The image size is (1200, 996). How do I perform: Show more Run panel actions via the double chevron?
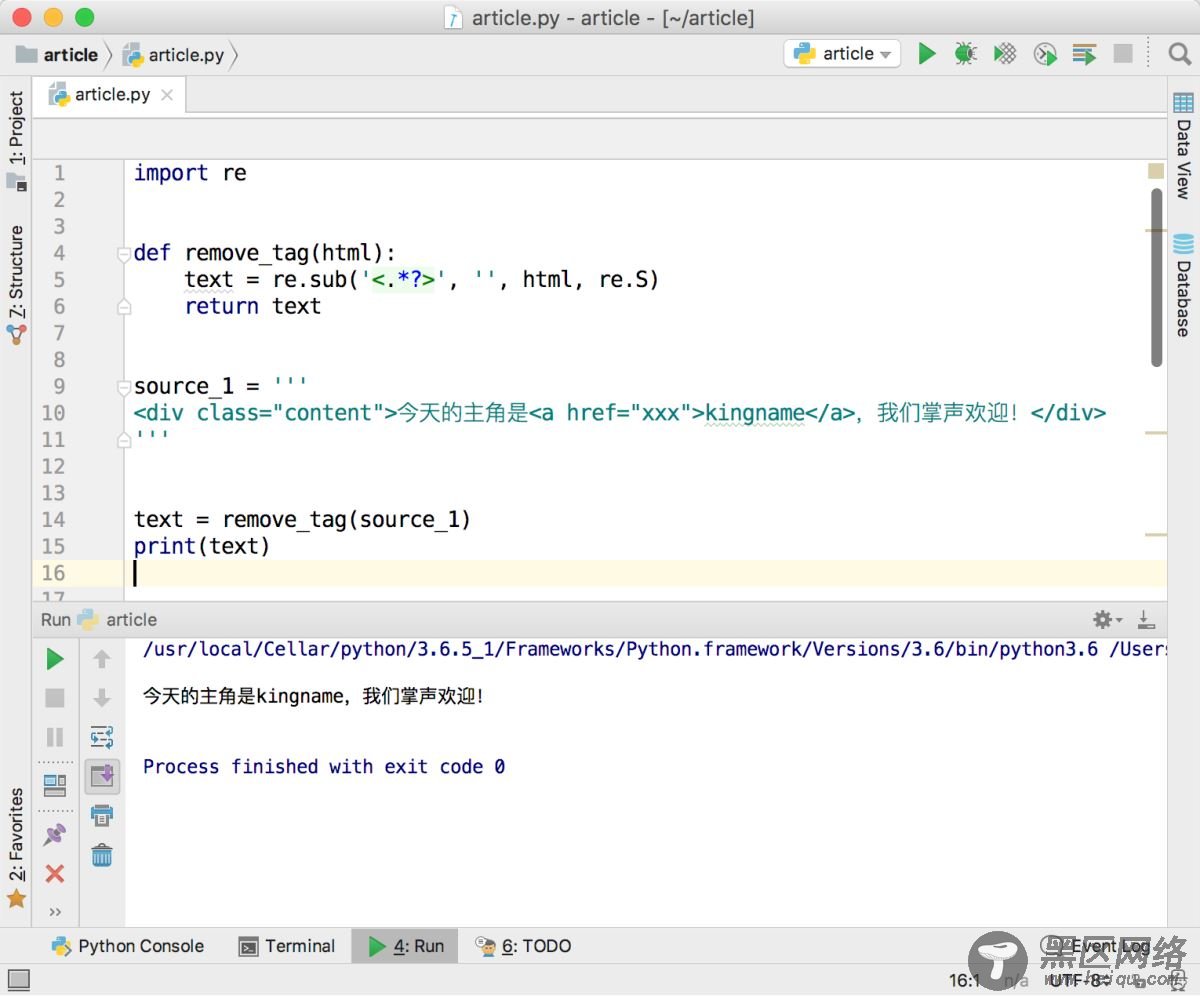coord(55,912)
